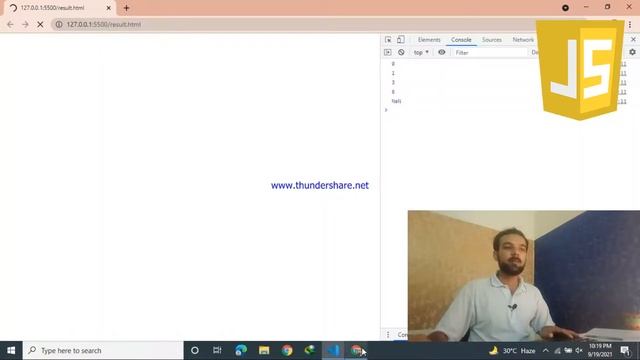The width and height of the screenshot is (640, 360).
Task: Open Cortana circle icon on taskbar
Action: 195,351
